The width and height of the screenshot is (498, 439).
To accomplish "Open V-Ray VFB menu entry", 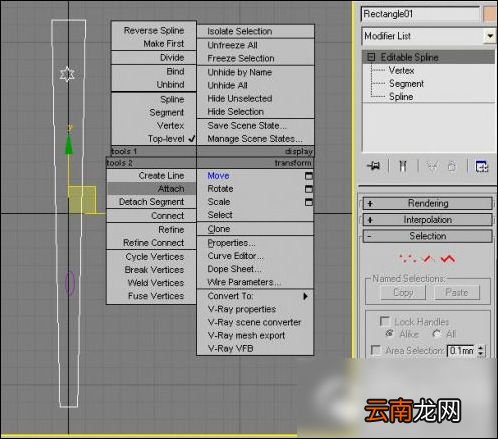I will tap(255, 348).
